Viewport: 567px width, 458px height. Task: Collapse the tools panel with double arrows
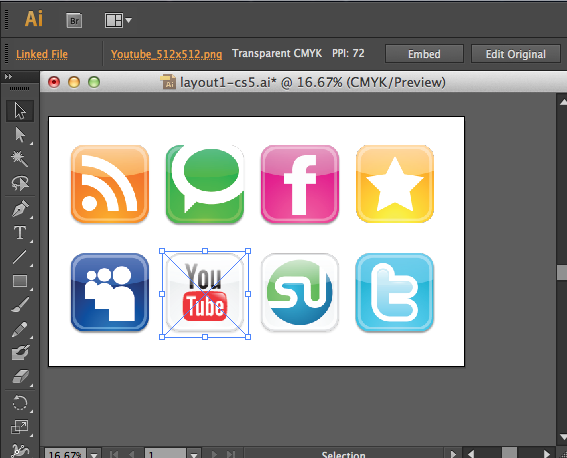click(8, 76)
